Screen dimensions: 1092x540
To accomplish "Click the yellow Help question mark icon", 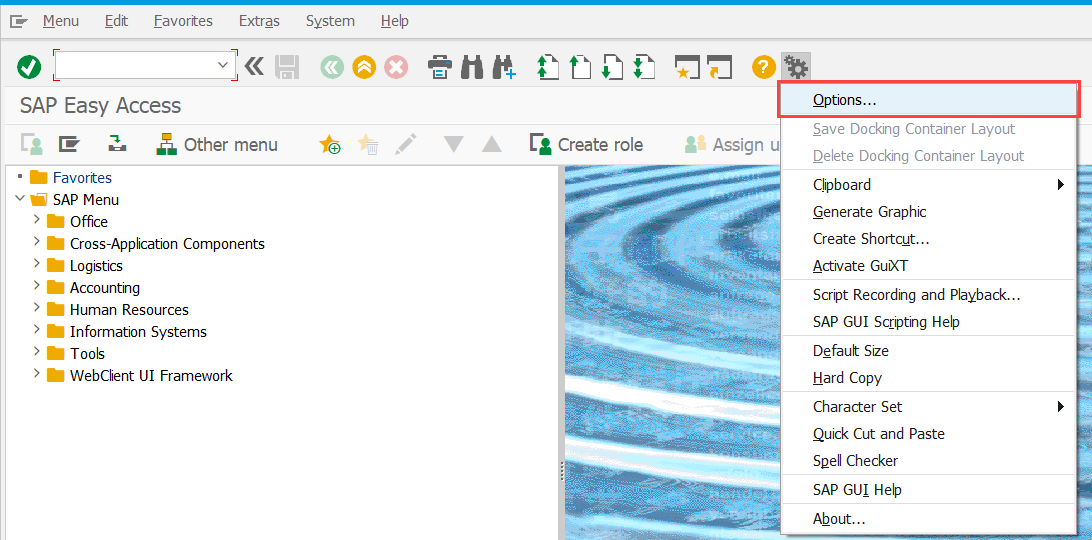I will click(763, 68).
